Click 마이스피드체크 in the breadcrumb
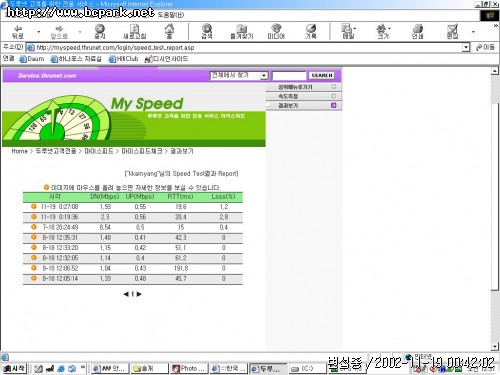 [x=142, y=151]
